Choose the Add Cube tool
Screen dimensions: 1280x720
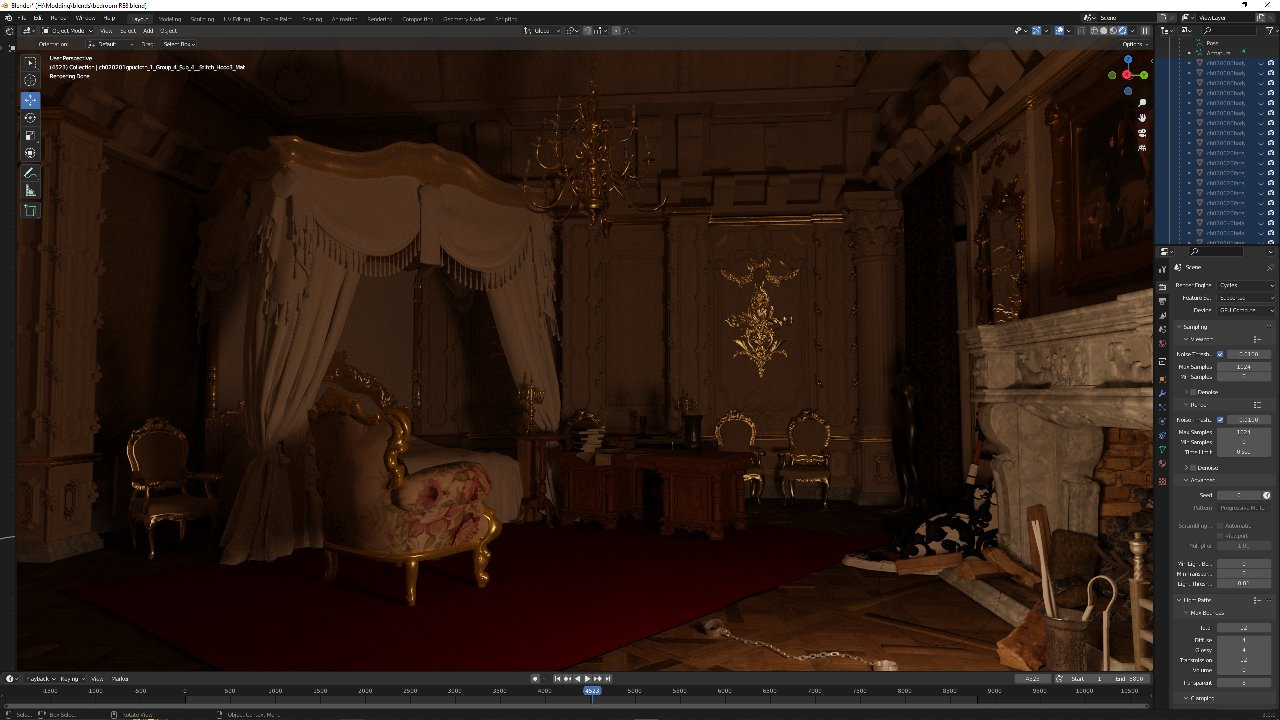point(30,211)
